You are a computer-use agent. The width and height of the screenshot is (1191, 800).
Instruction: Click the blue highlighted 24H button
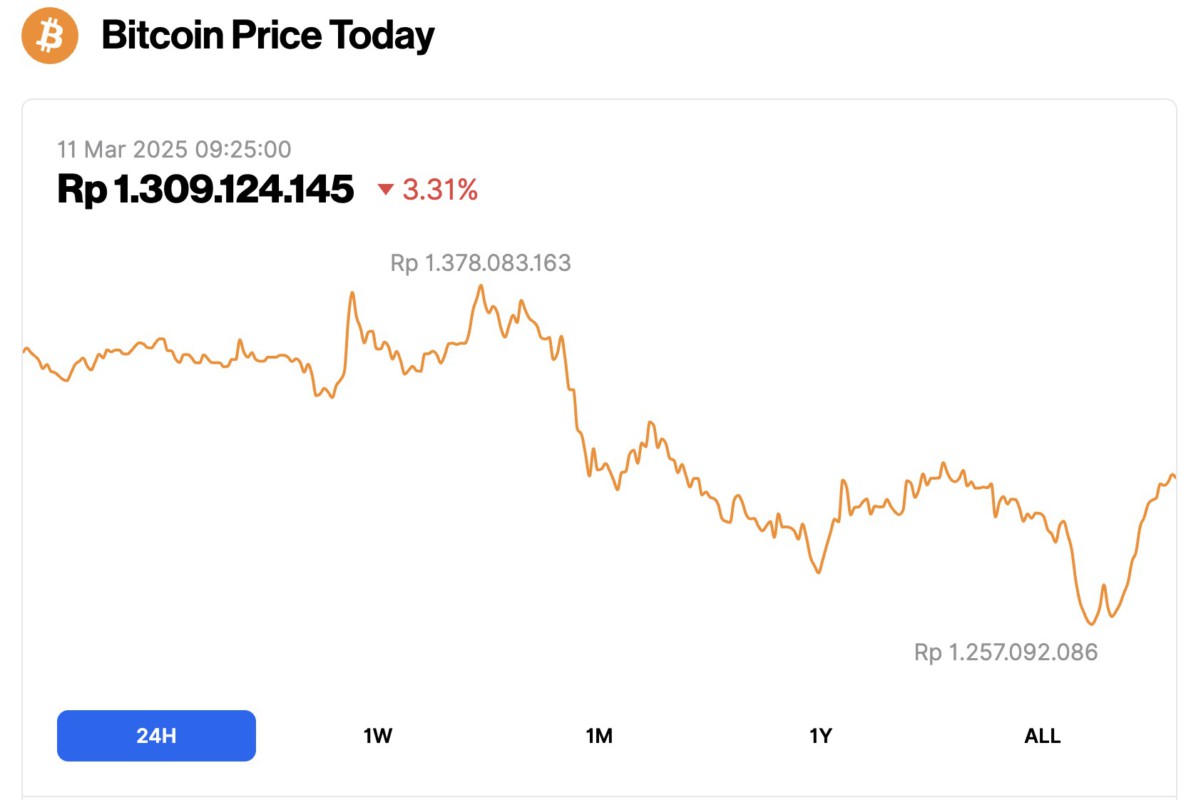(x=156, y=735)
